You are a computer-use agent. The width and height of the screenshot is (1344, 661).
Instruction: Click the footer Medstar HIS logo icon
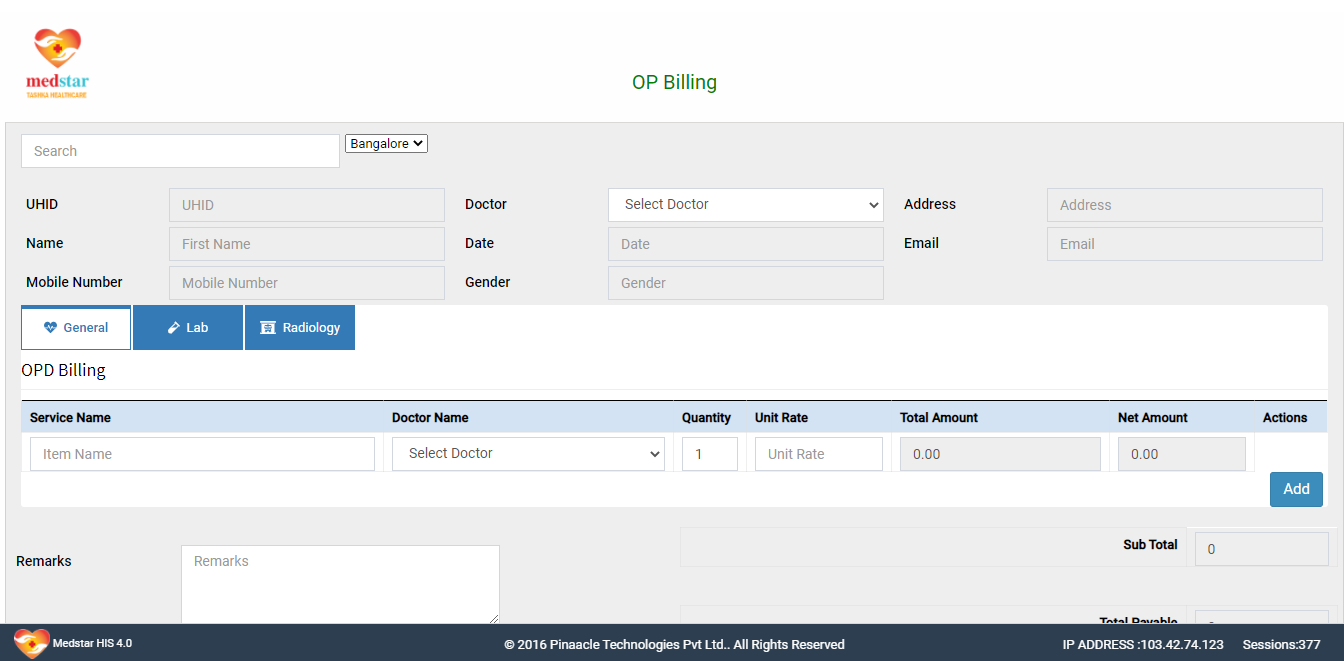click(x=31, y=643)
